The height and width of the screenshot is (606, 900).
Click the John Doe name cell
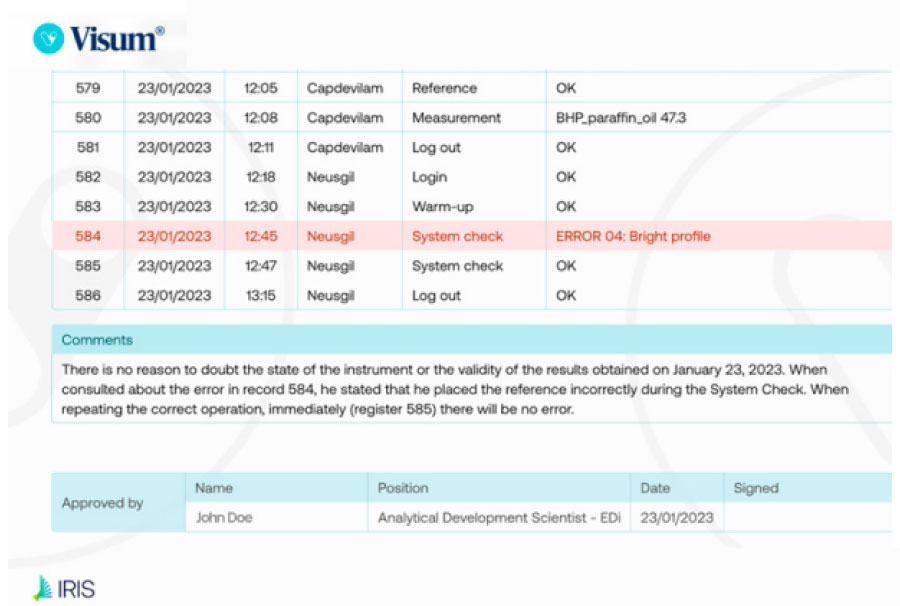(x=224, y=518)
